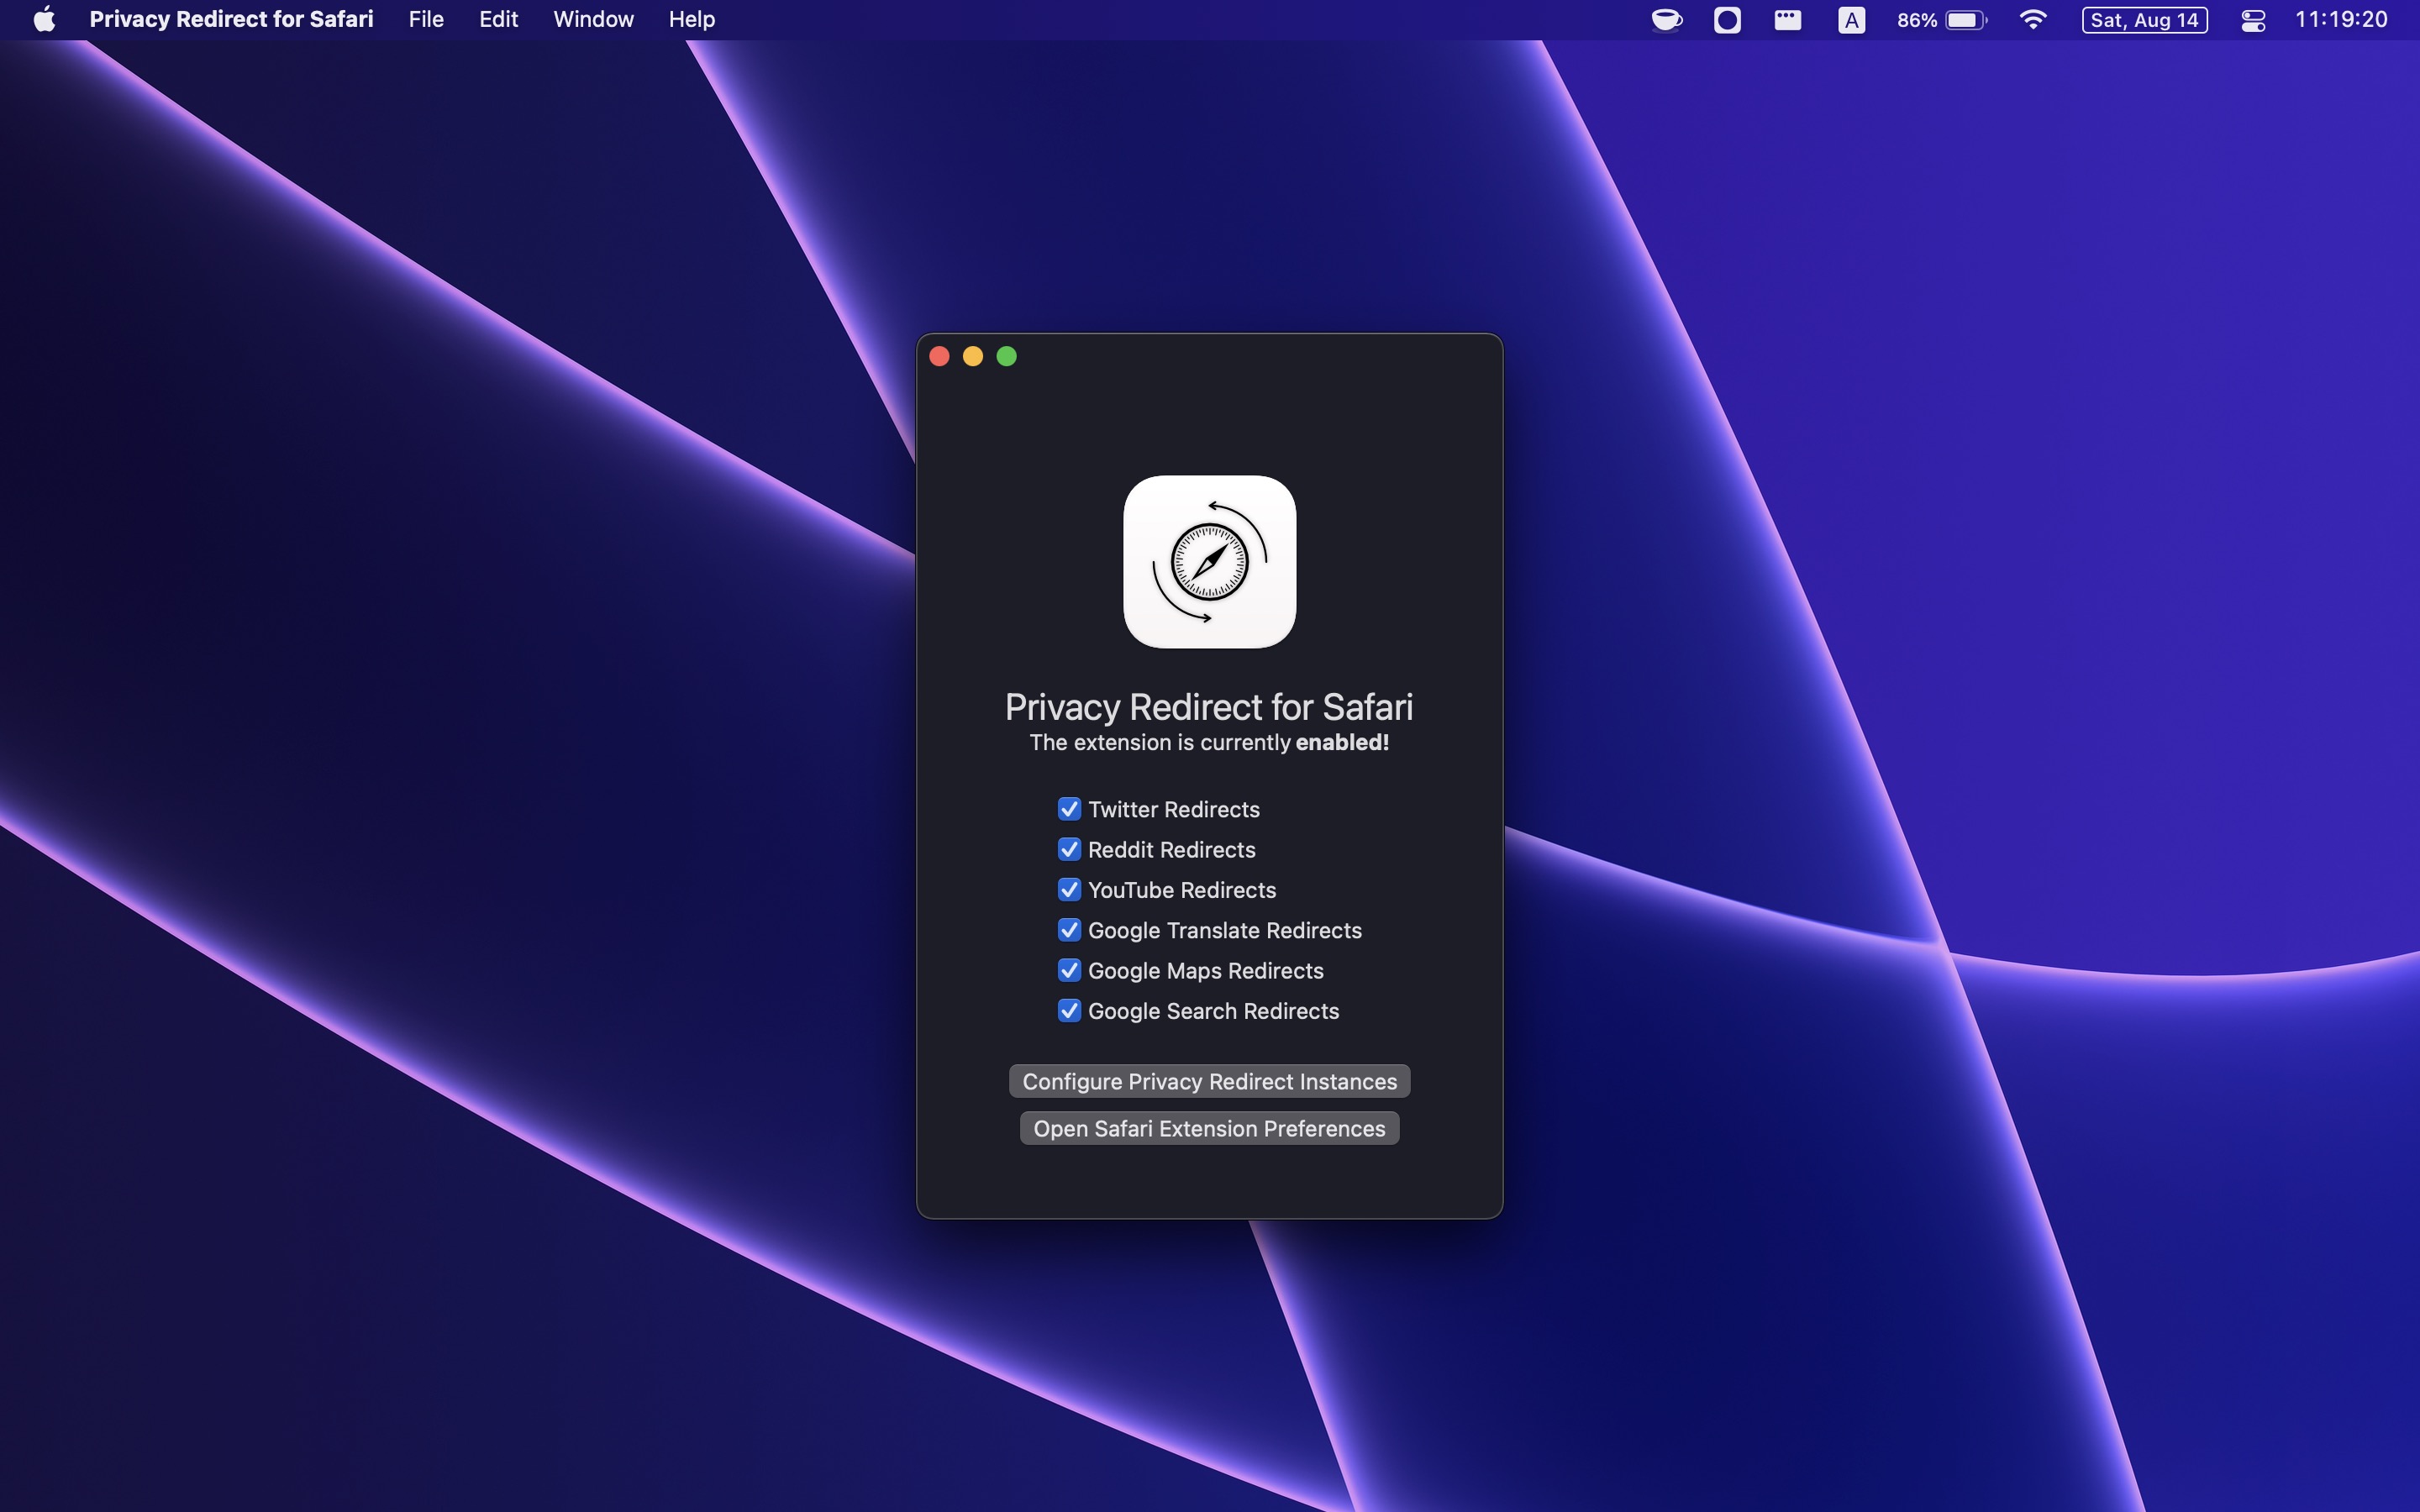The height and width of the screenshot is (1512, 2420).
Task: Open Safari Extension Preferences
Action: coord(1209,1127)
